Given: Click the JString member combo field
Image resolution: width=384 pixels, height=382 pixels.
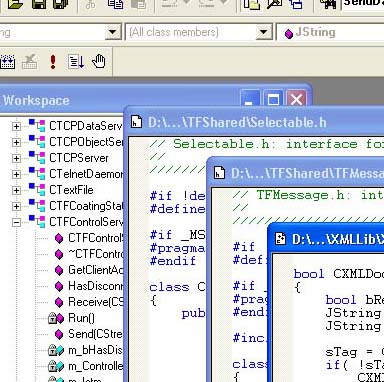Looking at the screenshot, I should (330, 32).
